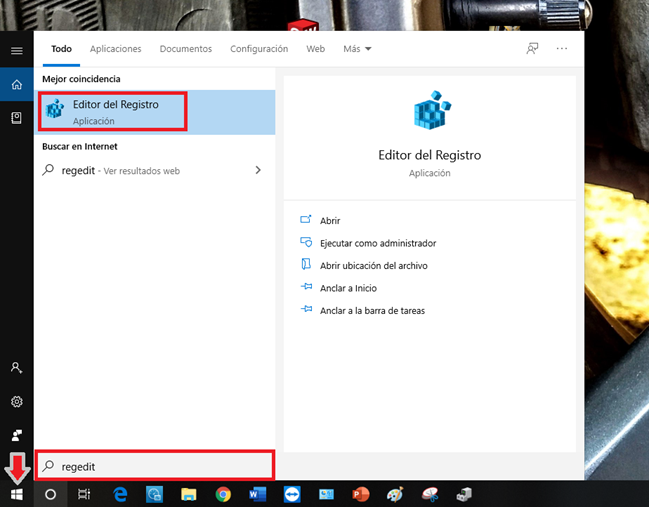Click the Buscar en Internet heading
649x507 pixels.
[x=79, y=146]
